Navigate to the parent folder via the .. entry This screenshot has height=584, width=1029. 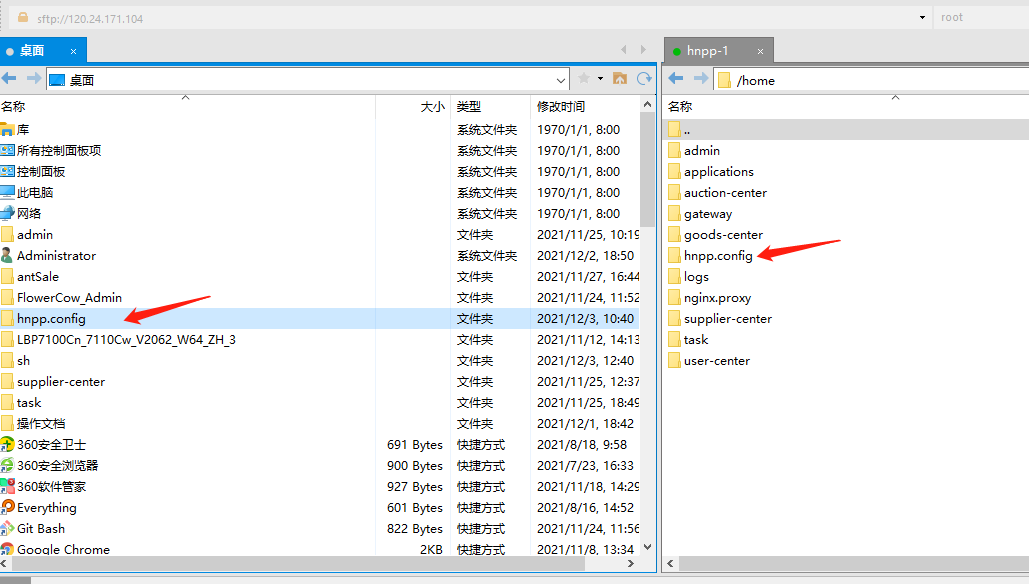point(686,128)
